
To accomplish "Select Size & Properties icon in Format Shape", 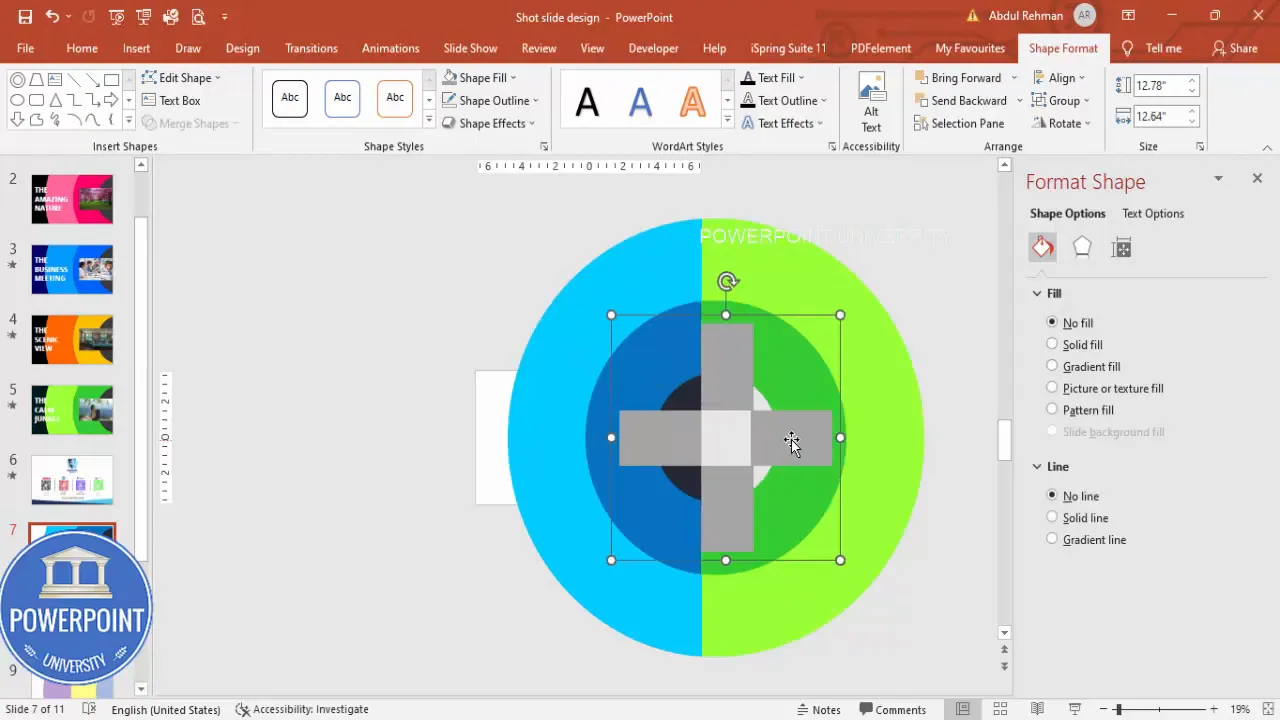I will (x=1121, y=248).
